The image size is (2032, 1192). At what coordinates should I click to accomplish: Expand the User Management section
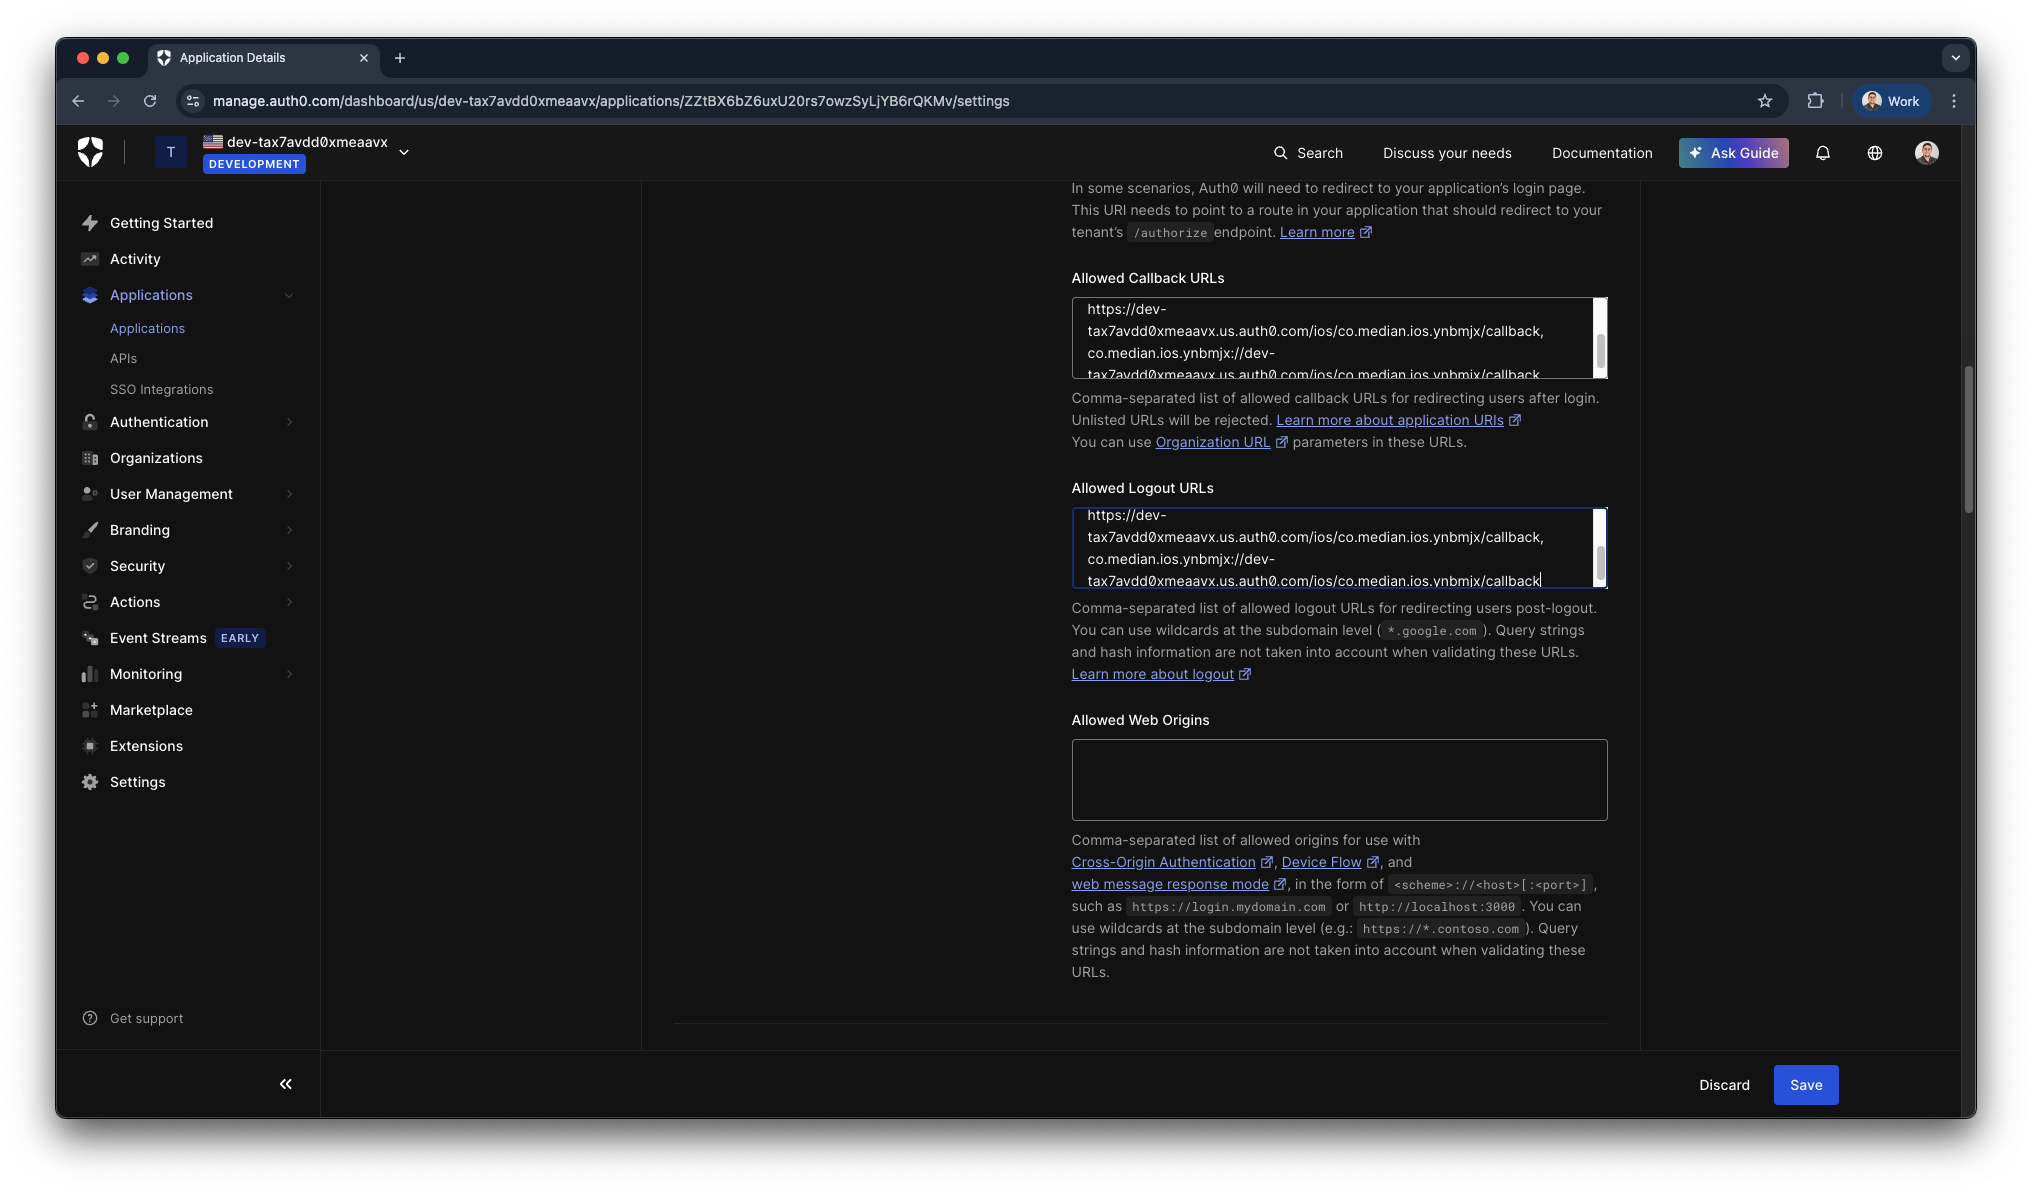[x=171, y=493]
